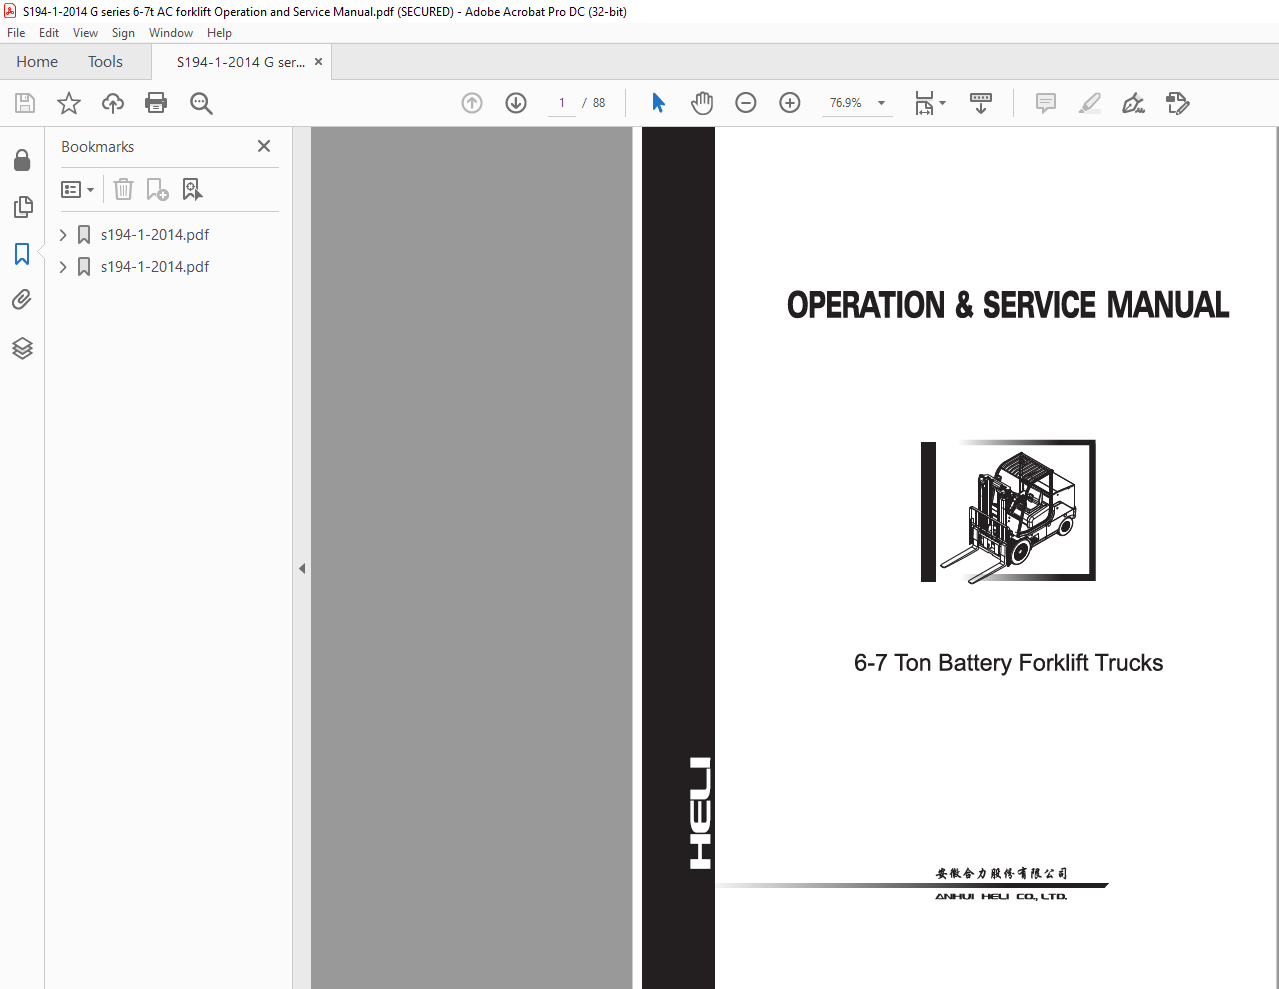
Task: Open the Edit menu
Action: (x=49, y=33)
